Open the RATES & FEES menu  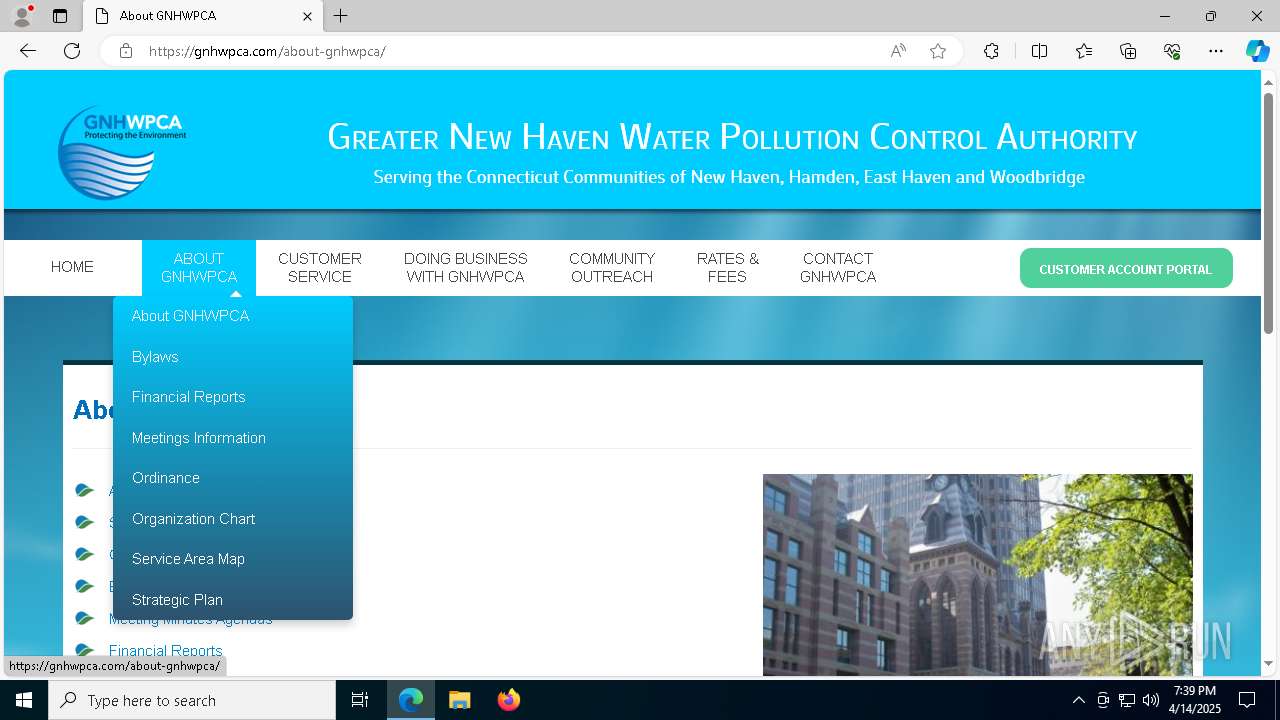(x=728, y=268)
